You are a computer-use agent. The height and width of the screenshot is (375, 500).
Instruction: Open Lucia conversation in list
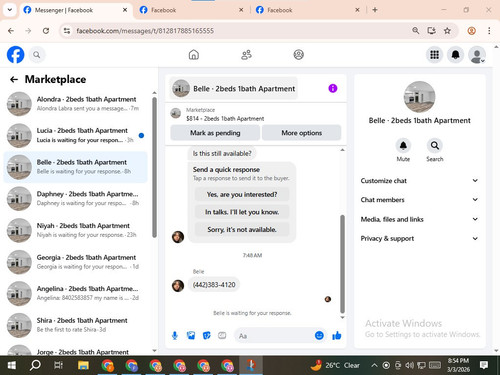pos(76,135)
